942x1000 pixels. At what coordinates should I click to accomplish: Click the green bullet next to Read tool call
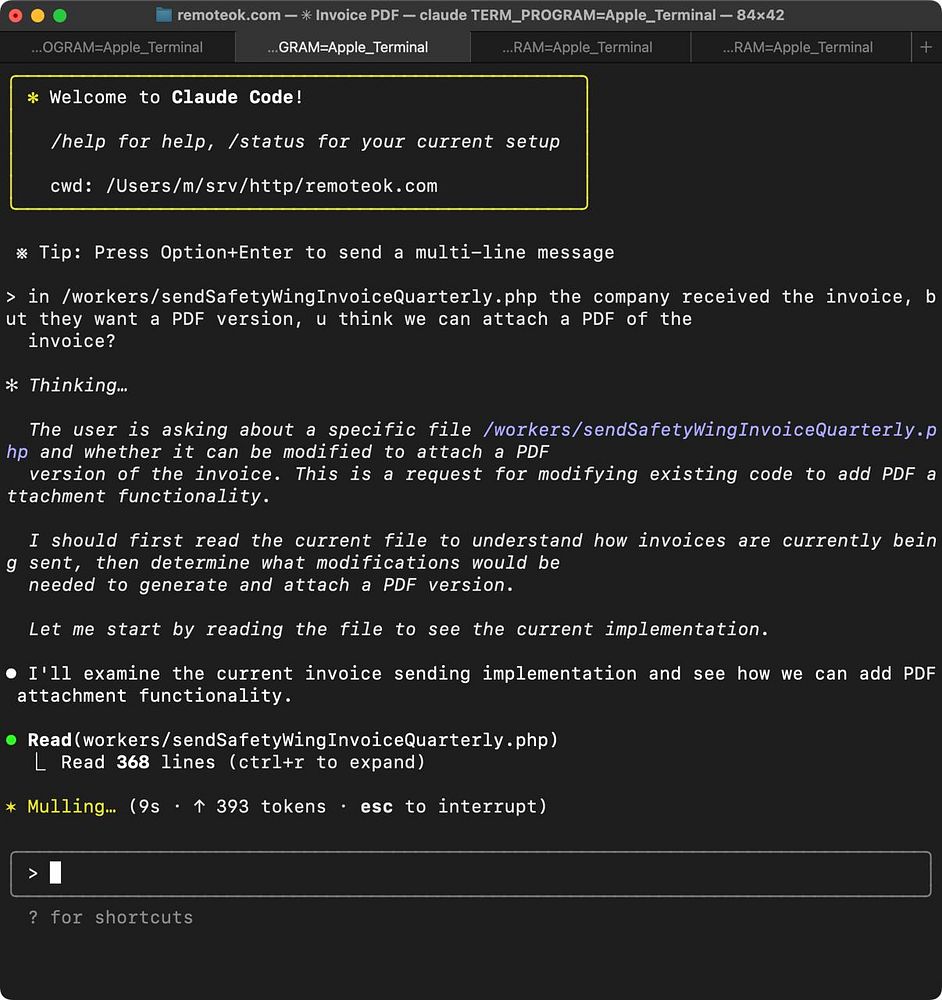(x=12, y=740)
